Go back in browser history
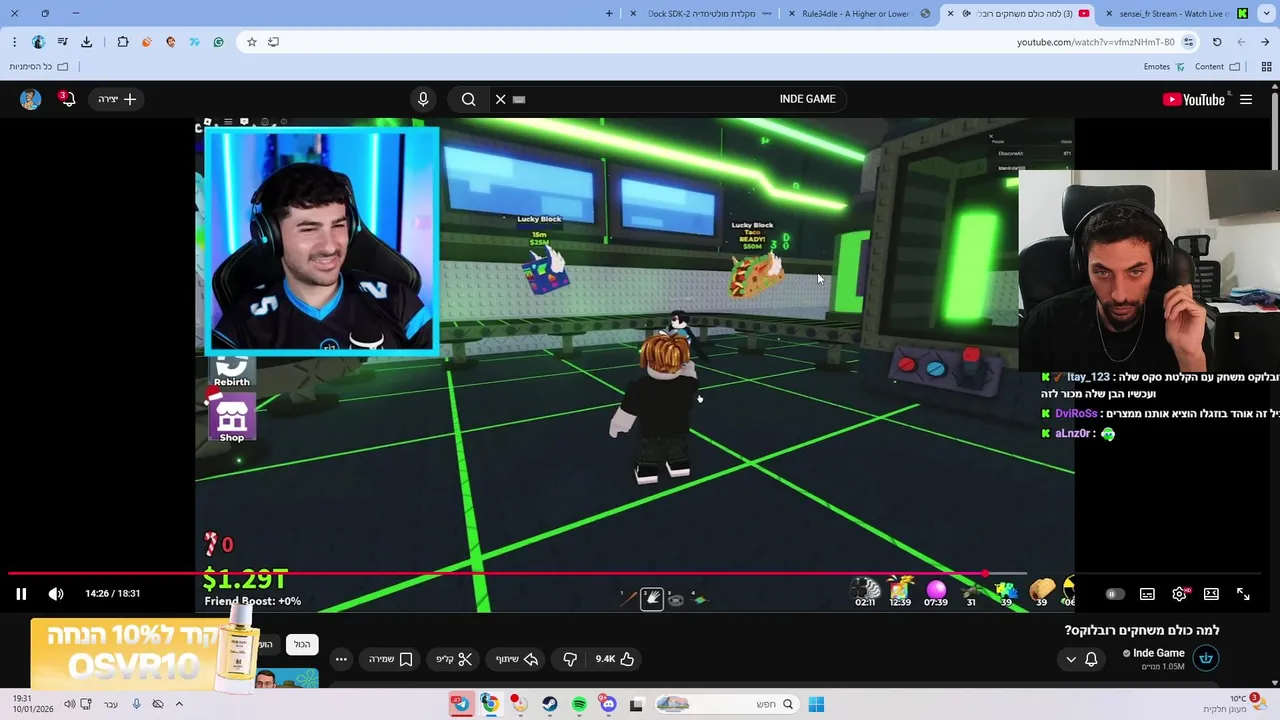This screenshot has width=1280, height=720. tap(1265, 42)
